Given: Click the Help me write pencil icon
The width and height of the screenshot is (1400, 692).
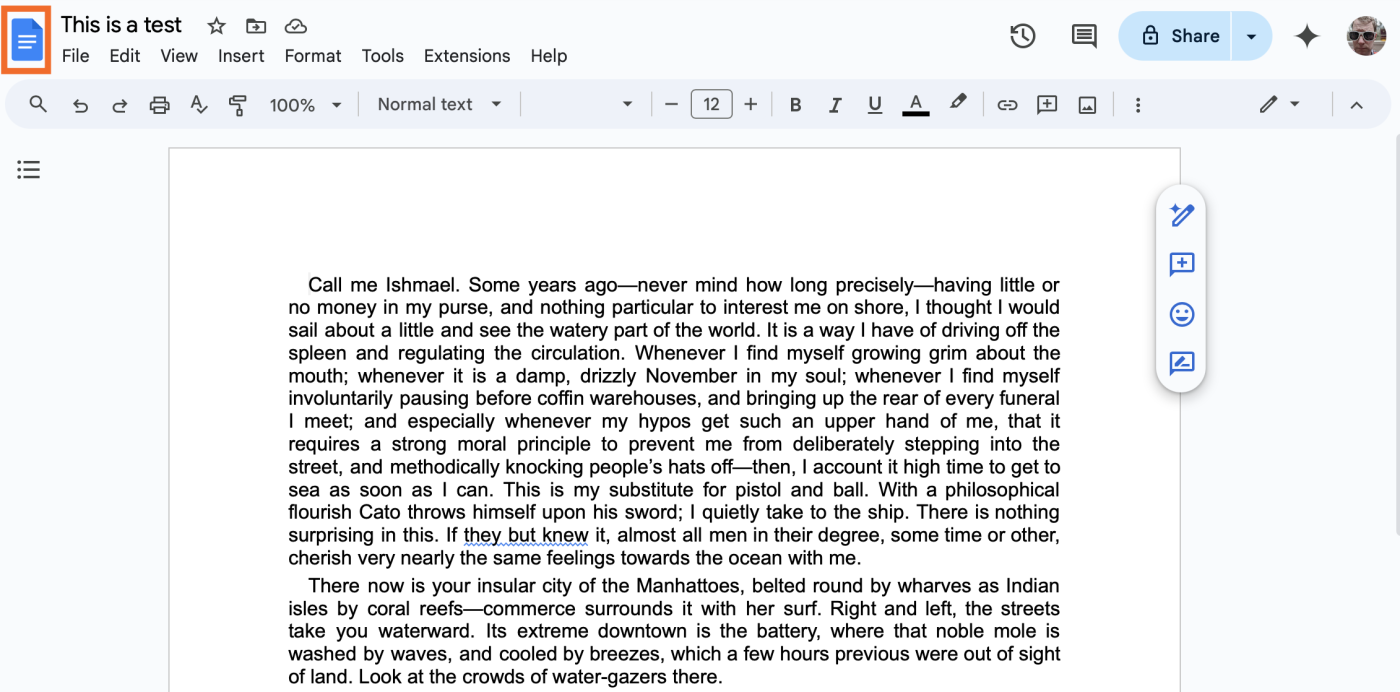Looking at the screenshot, I should [x=1181, y=214].
